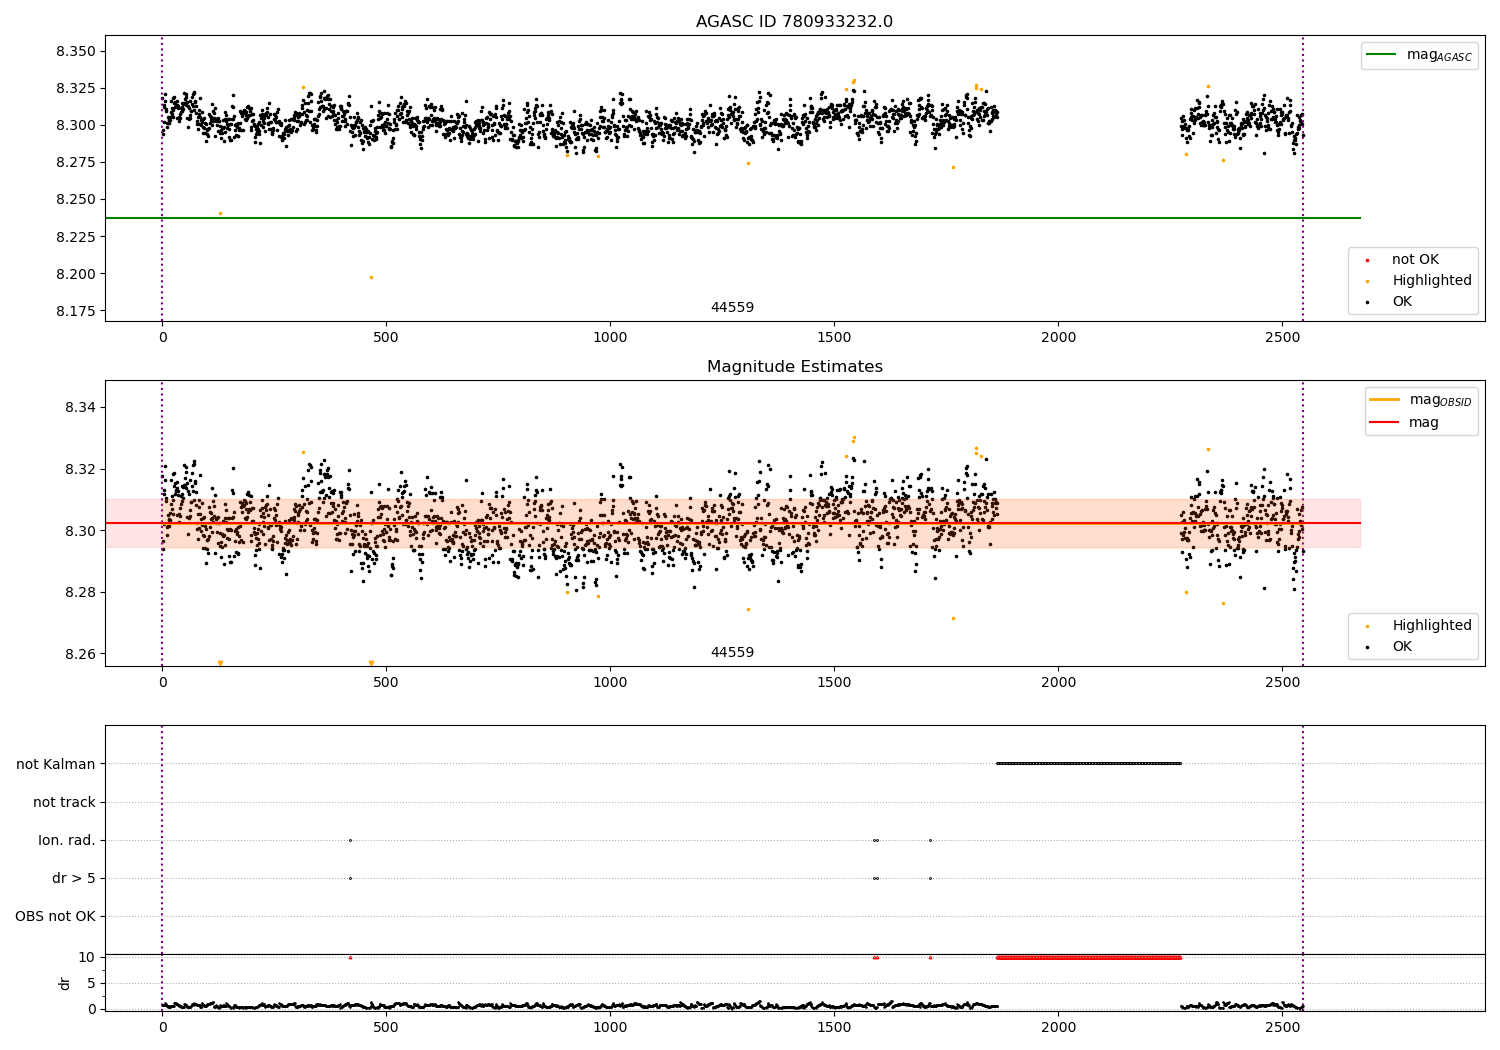Click the 44559 label in the middle plot
The image size is (1500, 1050).
[732, 653]
